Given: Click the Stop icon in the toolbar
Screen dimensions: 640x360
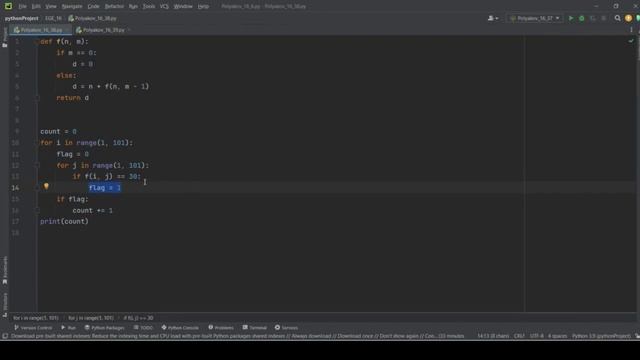Looking at the screenshot, I should point(604,18).
